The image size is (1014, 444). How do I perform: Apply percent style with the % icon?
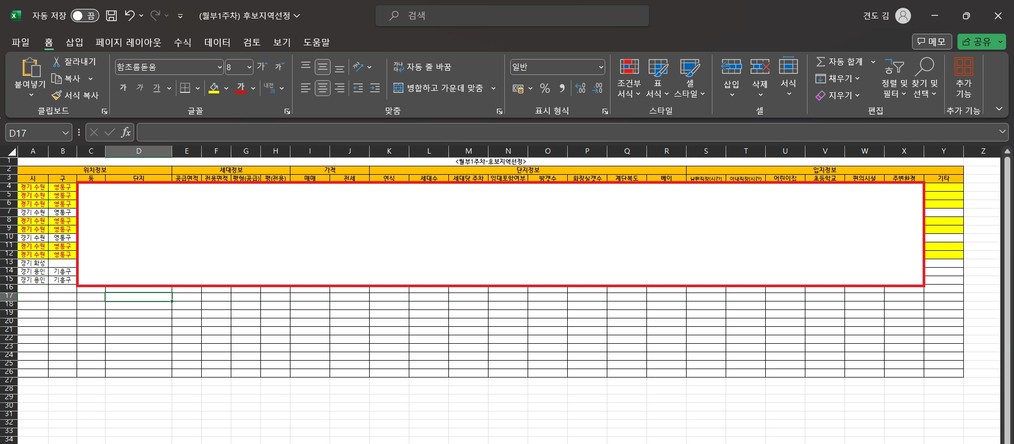coord(545,88)
